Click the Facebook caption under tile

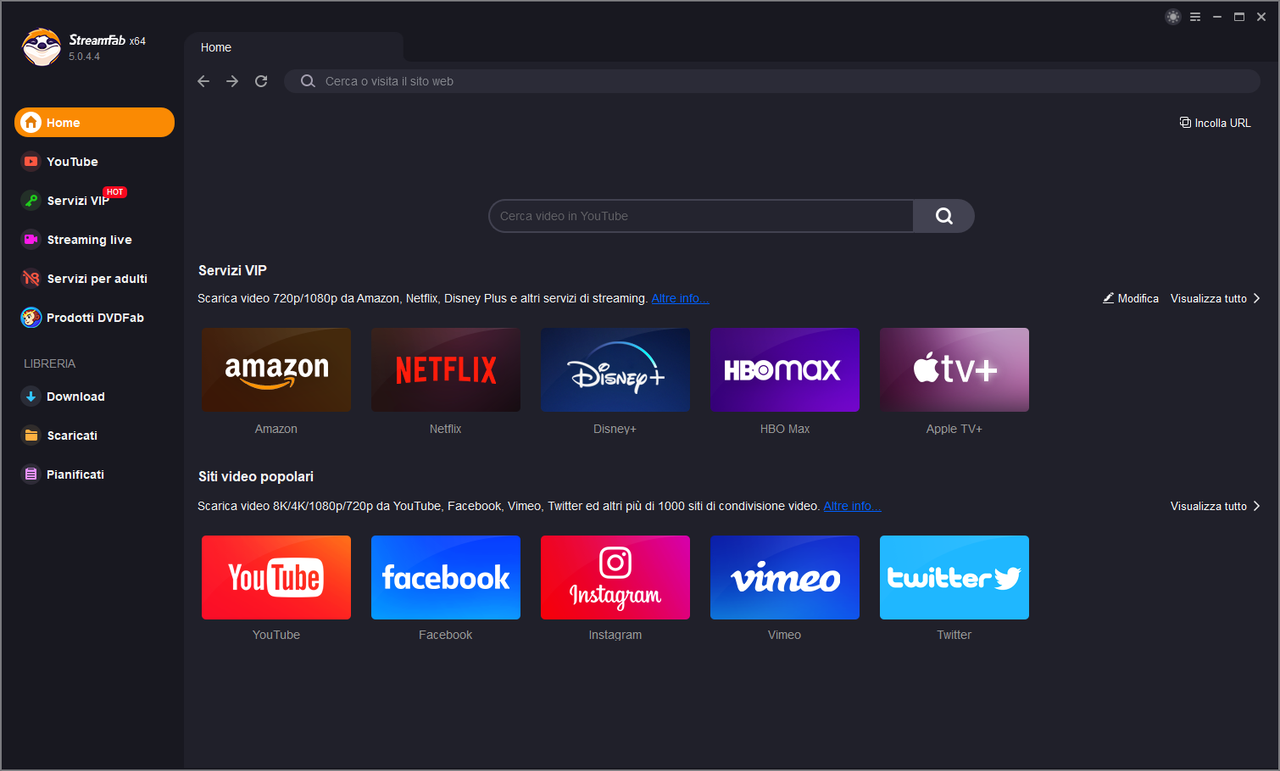click(x=445, y=635)
